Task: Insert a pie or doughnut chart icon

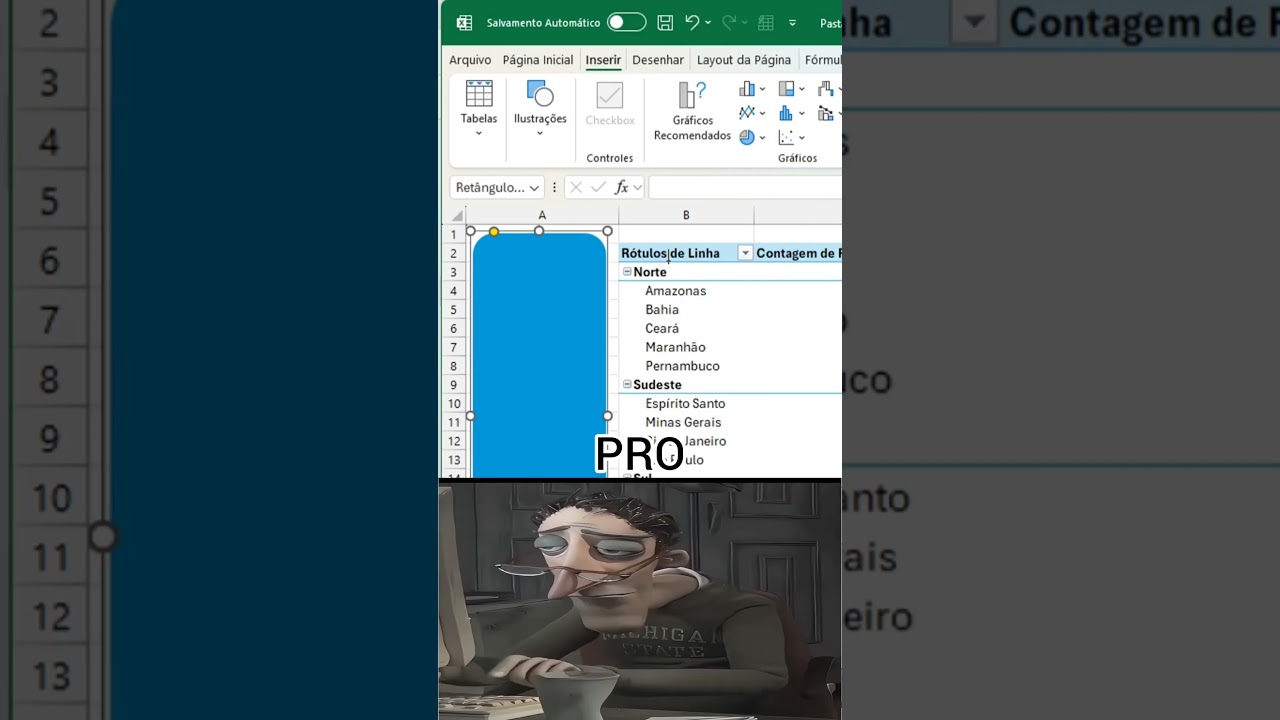Action: 747,137
